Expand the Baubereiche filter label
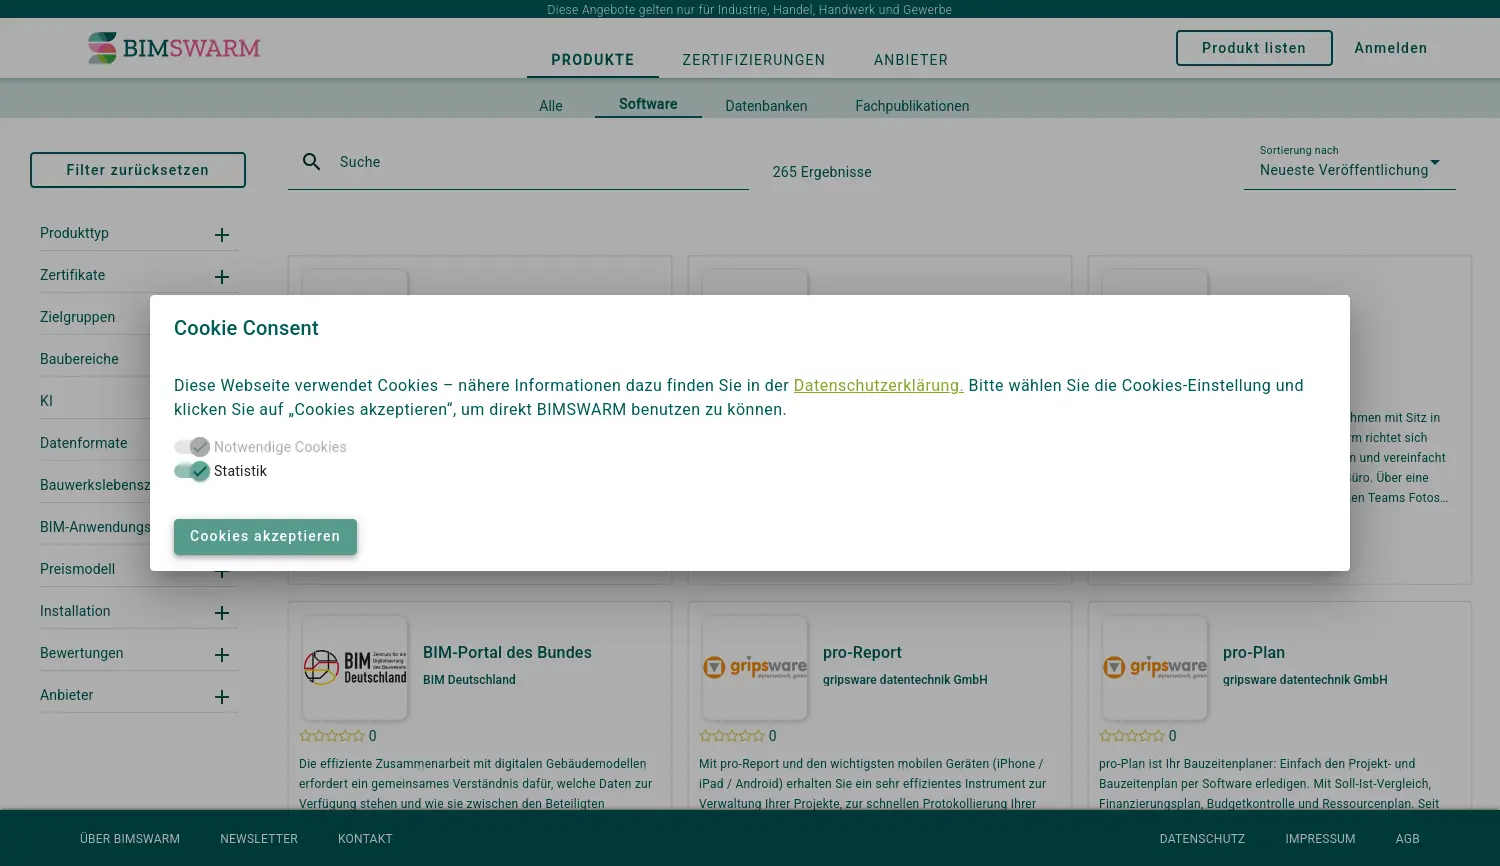Image resolution: width=1500 pixels, height=866 pixels. pos(79,359)
